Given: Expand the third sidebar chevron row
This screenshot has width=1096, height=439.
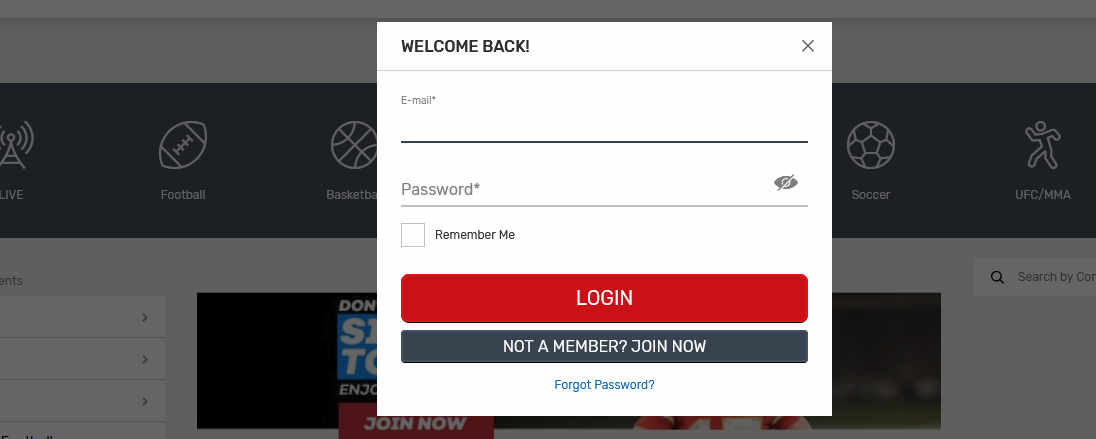Looking at the screenshot, I should (144, 401).
